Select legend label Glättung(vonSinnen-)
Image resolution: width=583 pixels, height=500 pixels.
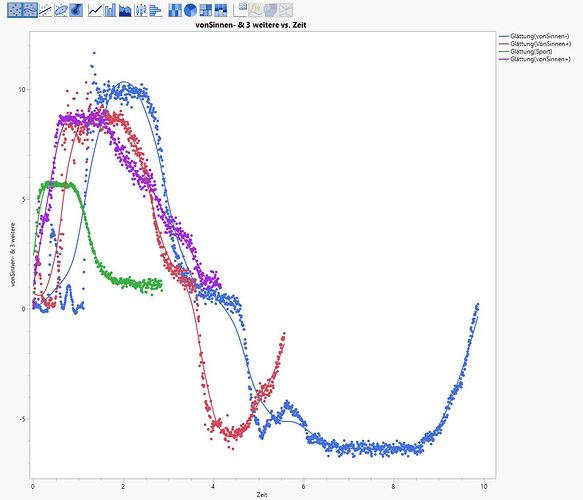click(x=539, y=36)
